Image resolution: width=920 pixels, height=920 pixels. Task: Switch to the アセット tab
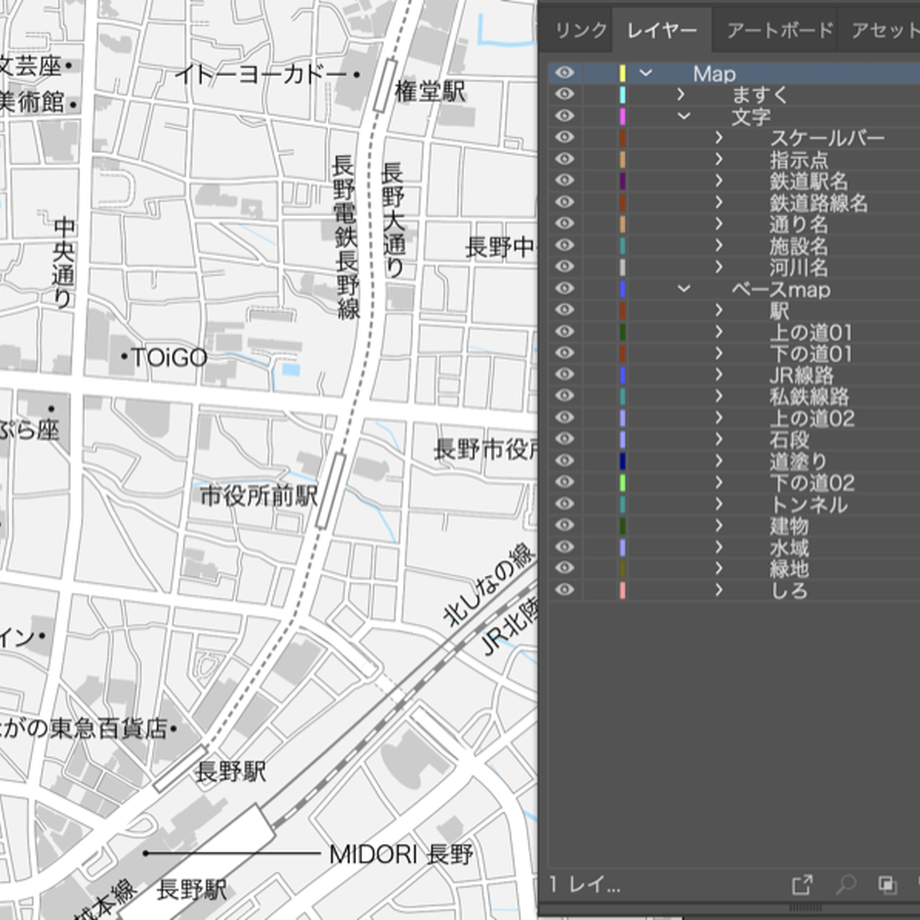(x=885, y=30)
